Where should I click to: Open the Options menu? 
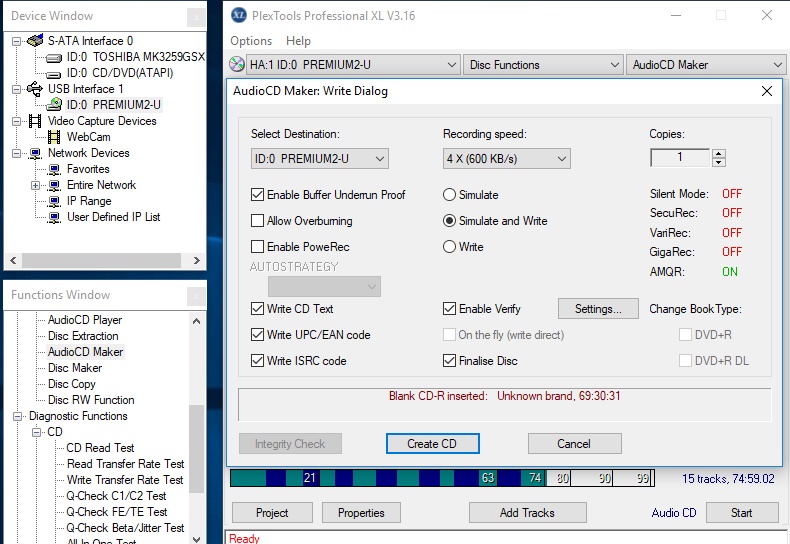[251, 41]
